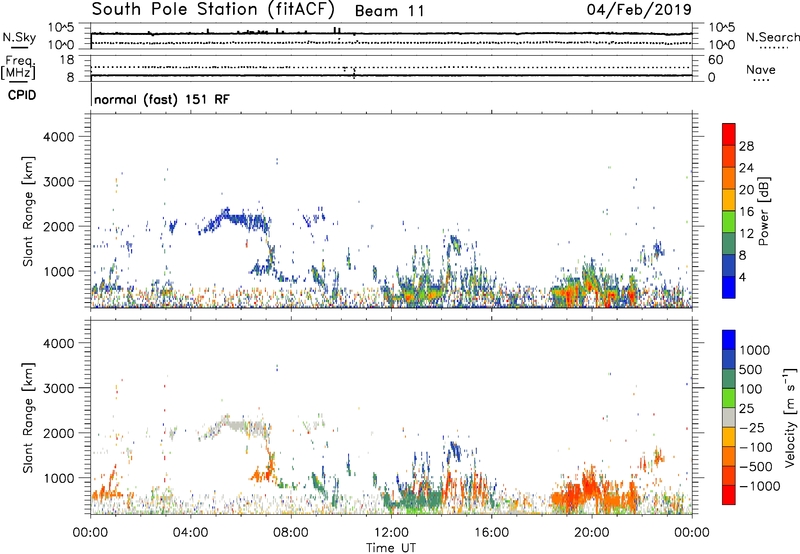
Task: Click the "12:00" time axis label
Action: pos(391,533)
